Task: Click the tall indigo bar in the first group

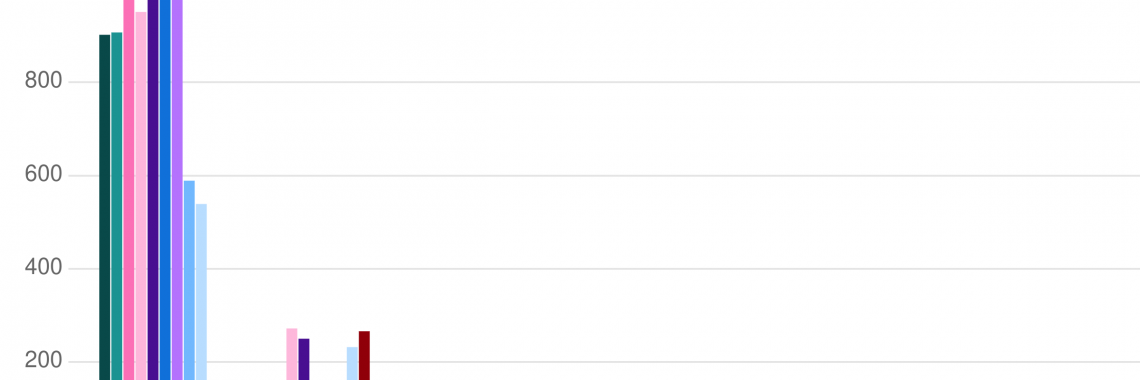Action: click(x=153, y=190)
